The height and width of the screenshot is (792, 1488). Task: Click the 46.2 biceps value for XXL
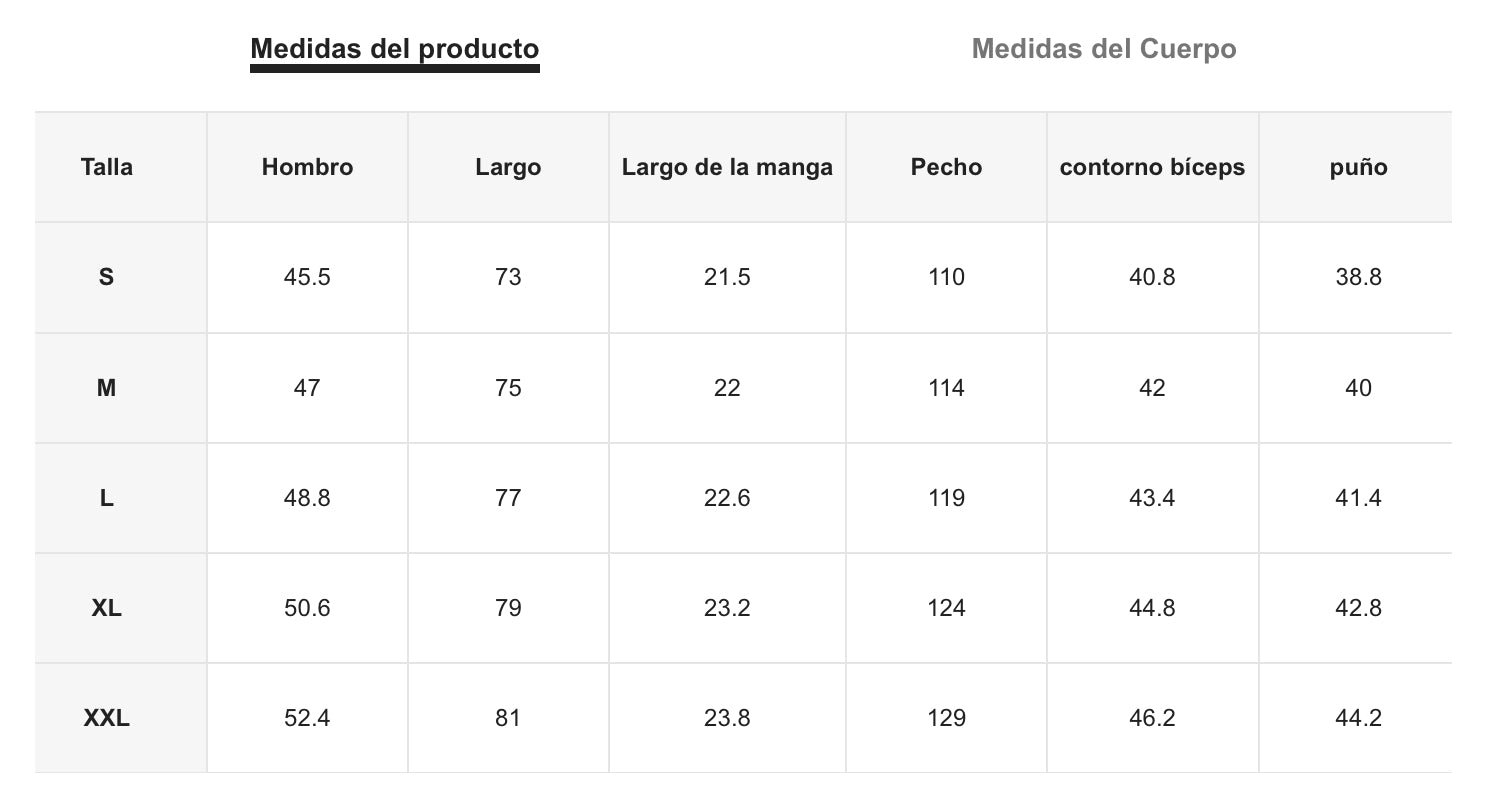point(1152,717)
